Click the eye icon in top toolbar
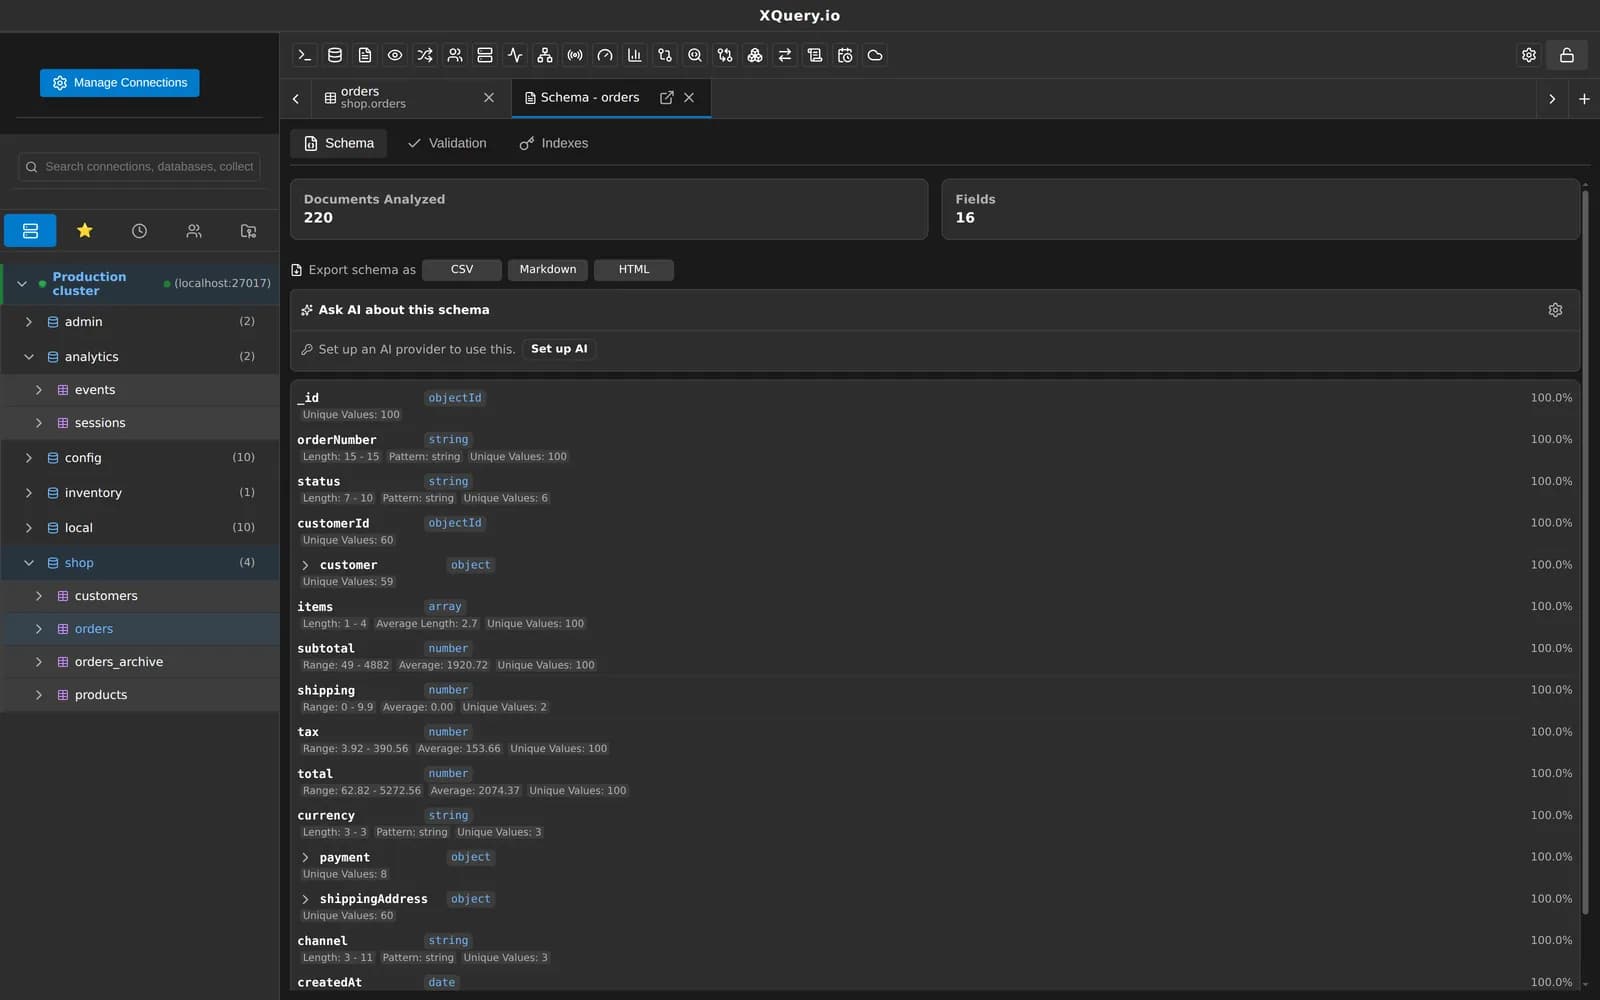The height and width of the screenshot is (1000, 1600). [395, 55]
